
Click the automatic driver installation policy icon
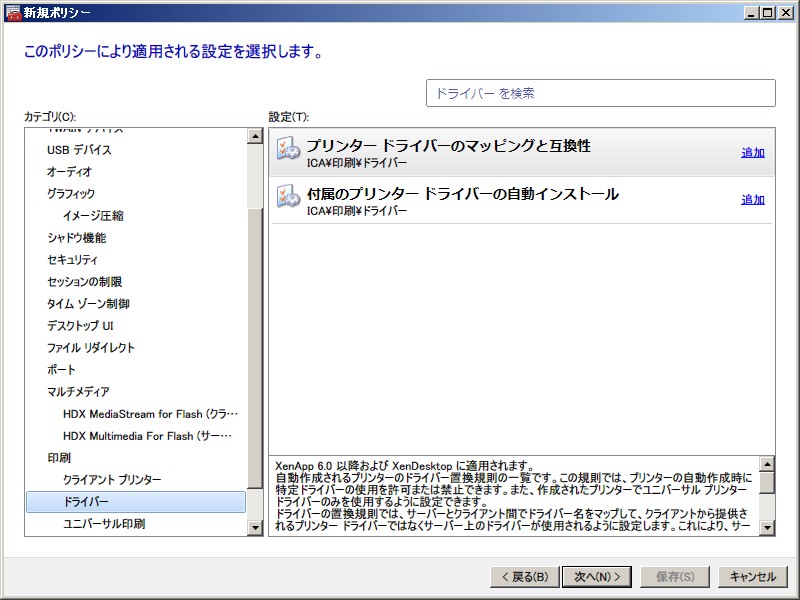coord(288,198)
